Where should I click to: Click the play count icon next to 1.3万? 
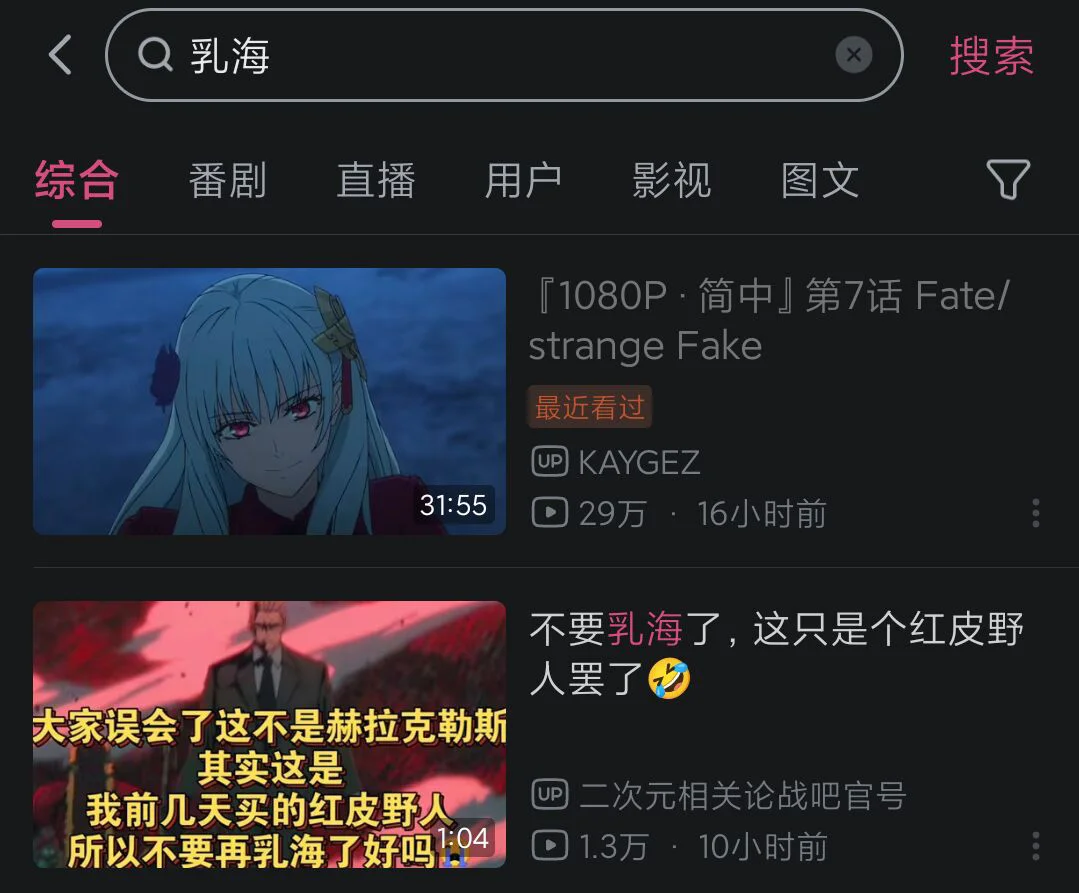550,846
